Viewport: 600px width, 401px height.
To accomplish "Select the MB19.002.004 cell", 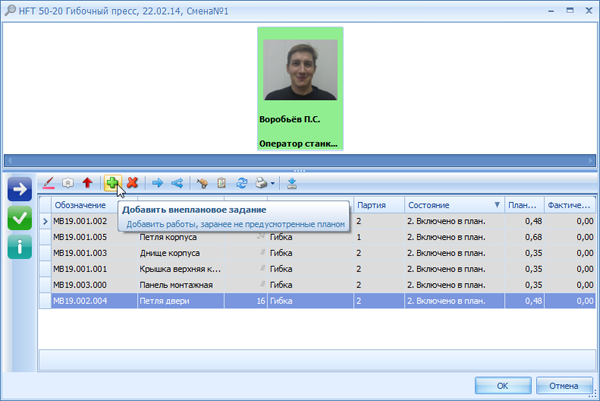I will (94, 301).
